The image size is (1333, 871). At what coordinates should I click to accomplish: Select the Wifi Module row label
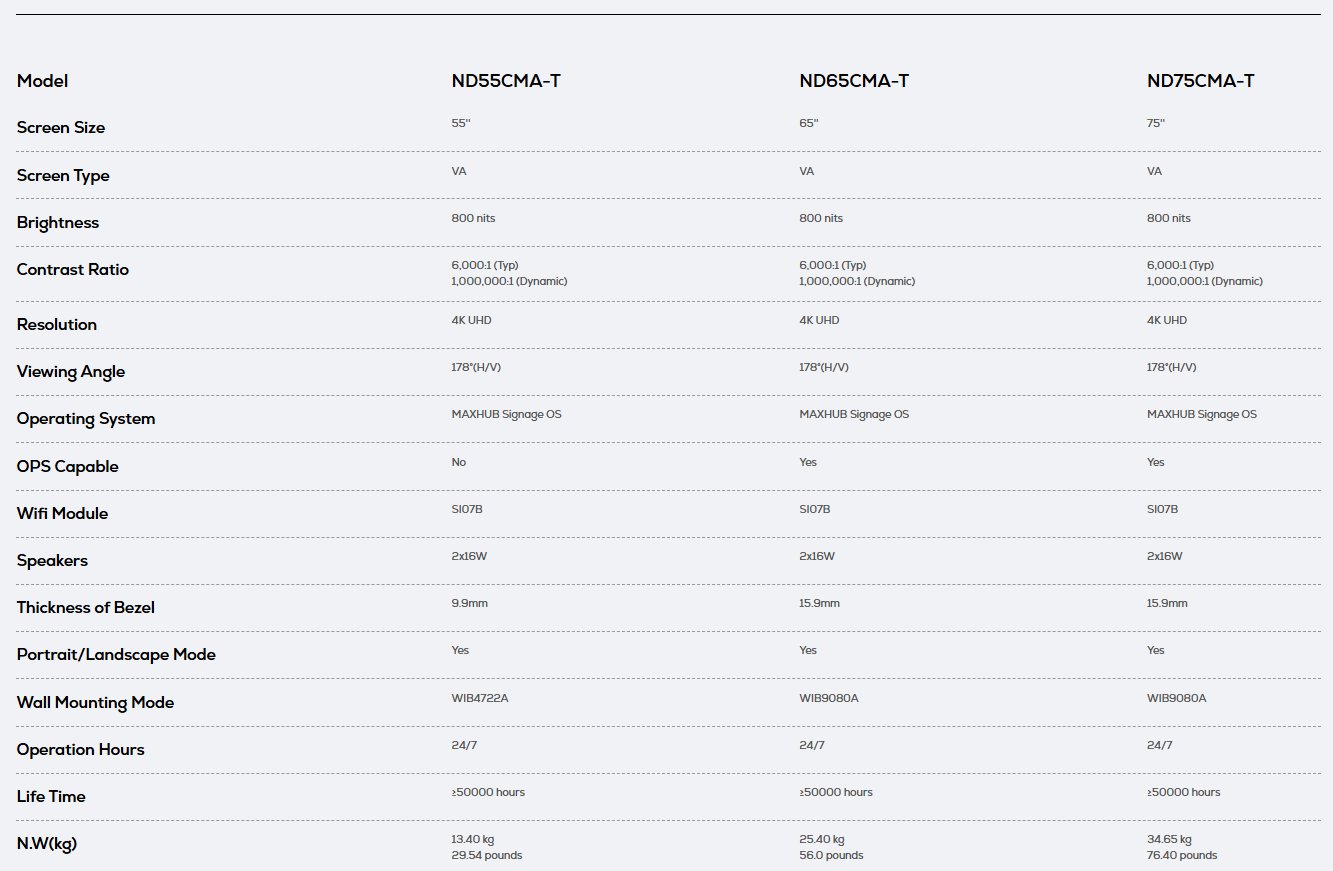(62, 514)
